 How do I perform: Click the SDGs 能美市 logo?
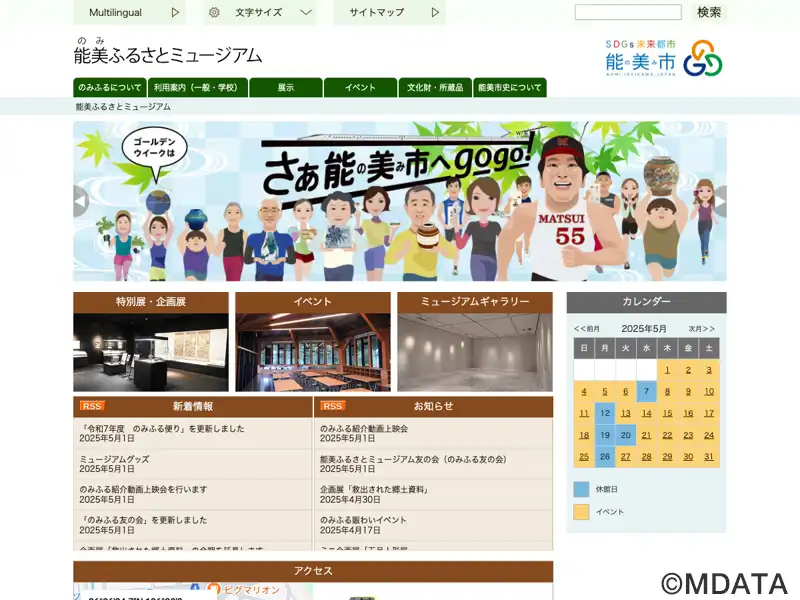663,58
